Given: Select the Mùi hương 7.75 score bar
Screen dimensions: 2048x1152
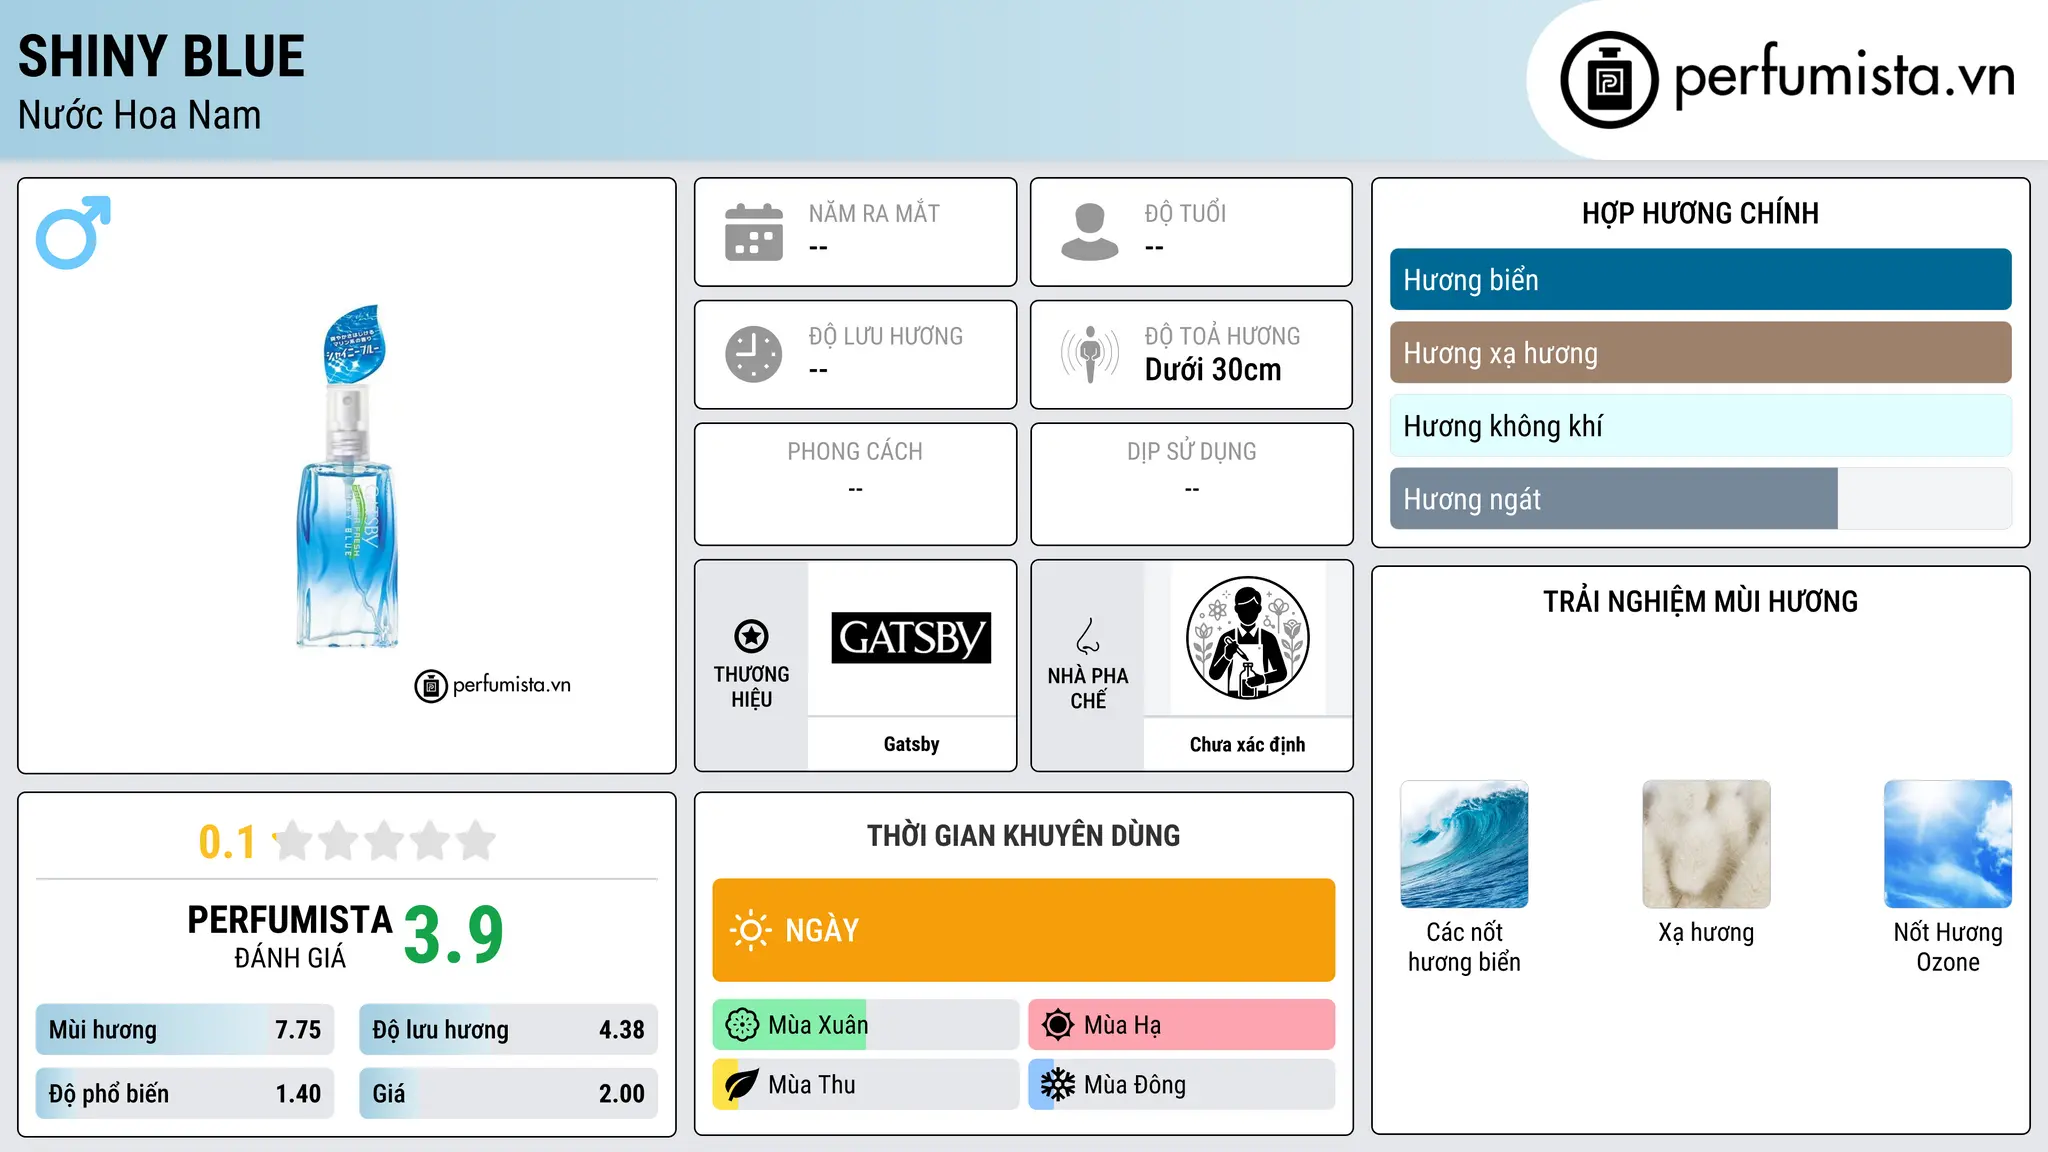Looking at the screenshot, I should 185,1029.
